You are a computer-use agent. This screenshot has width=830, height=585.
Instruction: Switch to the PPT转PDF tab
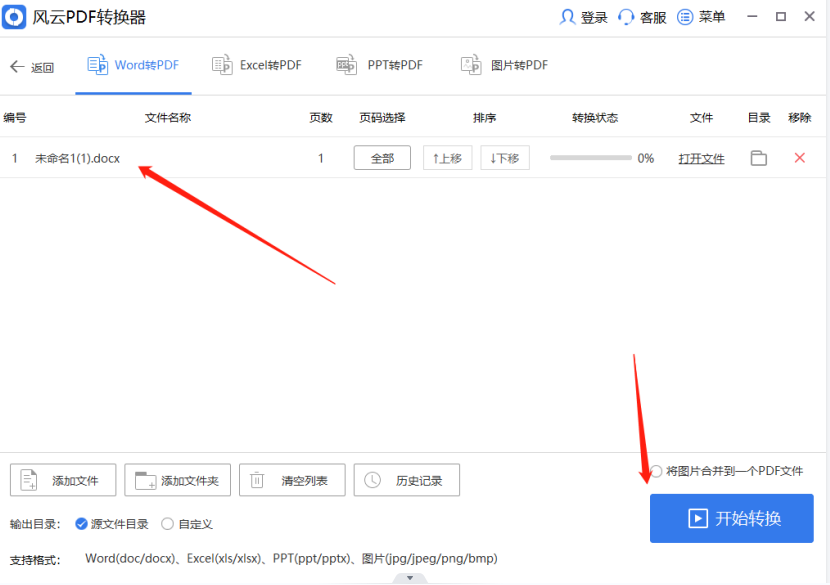pyautogui.click(x=380, y=66)
